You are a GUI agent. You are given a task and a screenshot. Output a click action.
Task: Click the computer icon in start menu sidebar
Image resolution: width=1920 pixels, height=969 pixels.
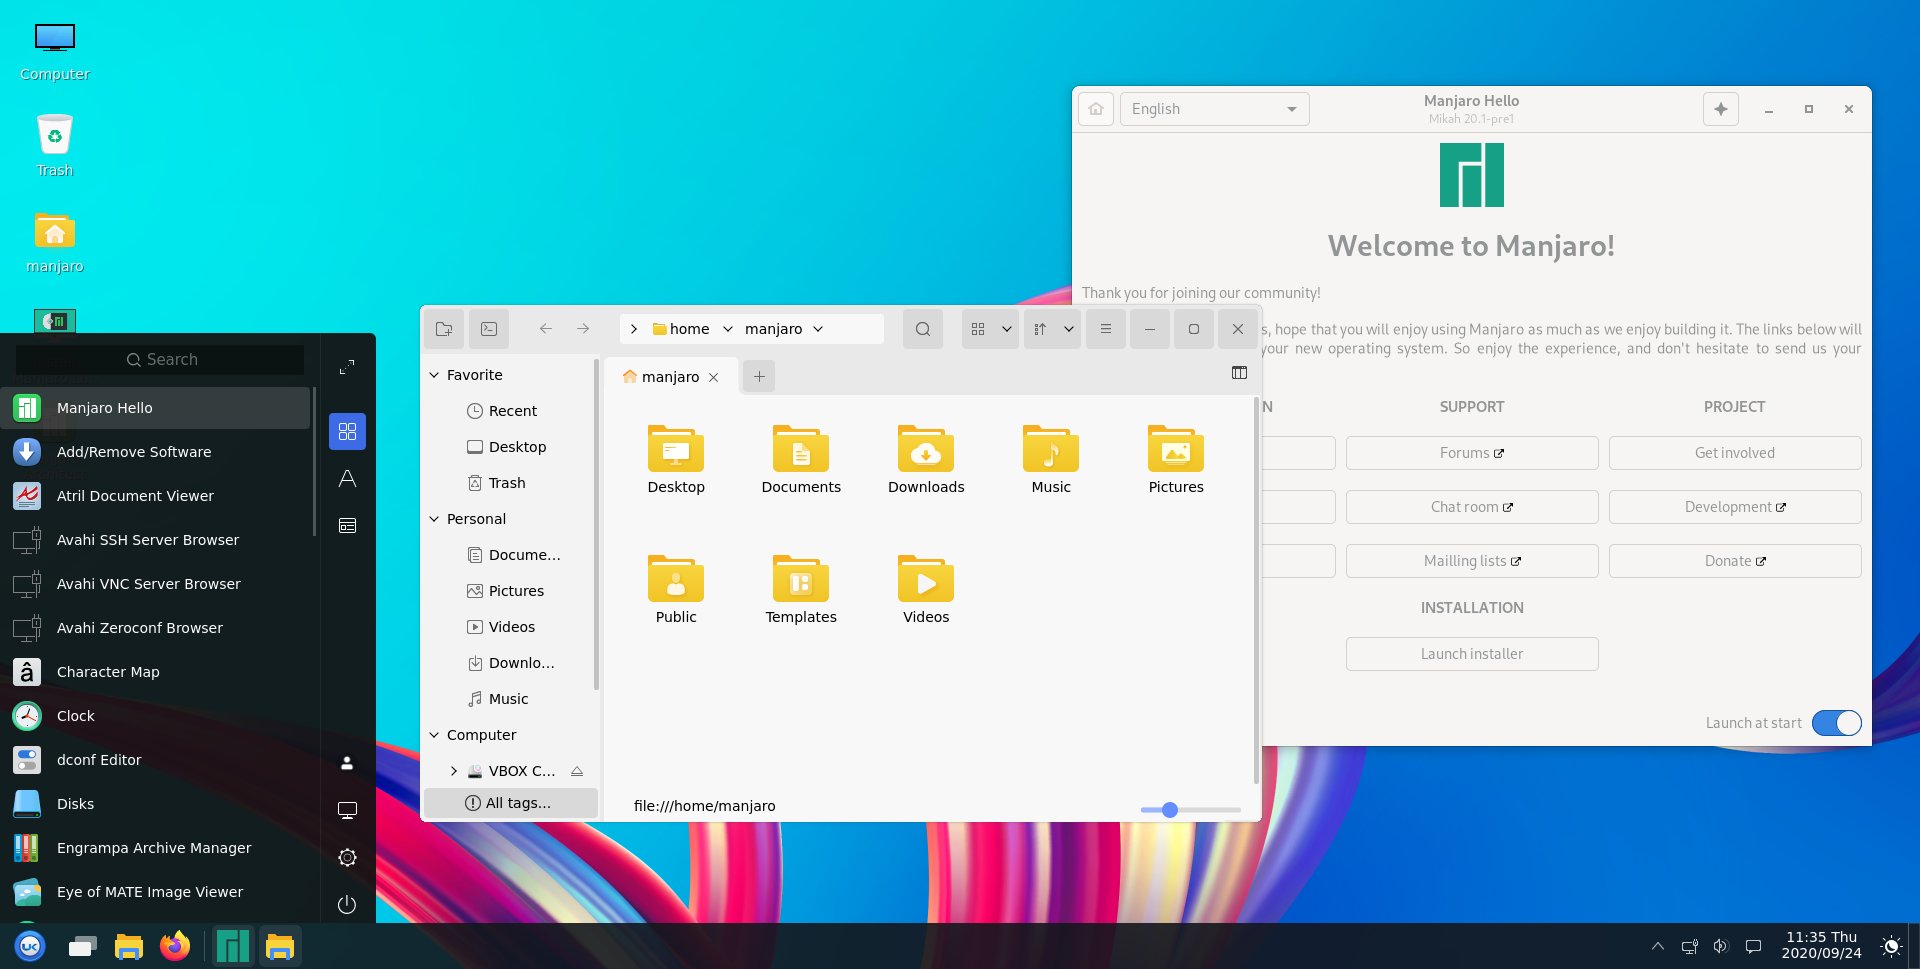pyautogui.click(x=347, y=811)
